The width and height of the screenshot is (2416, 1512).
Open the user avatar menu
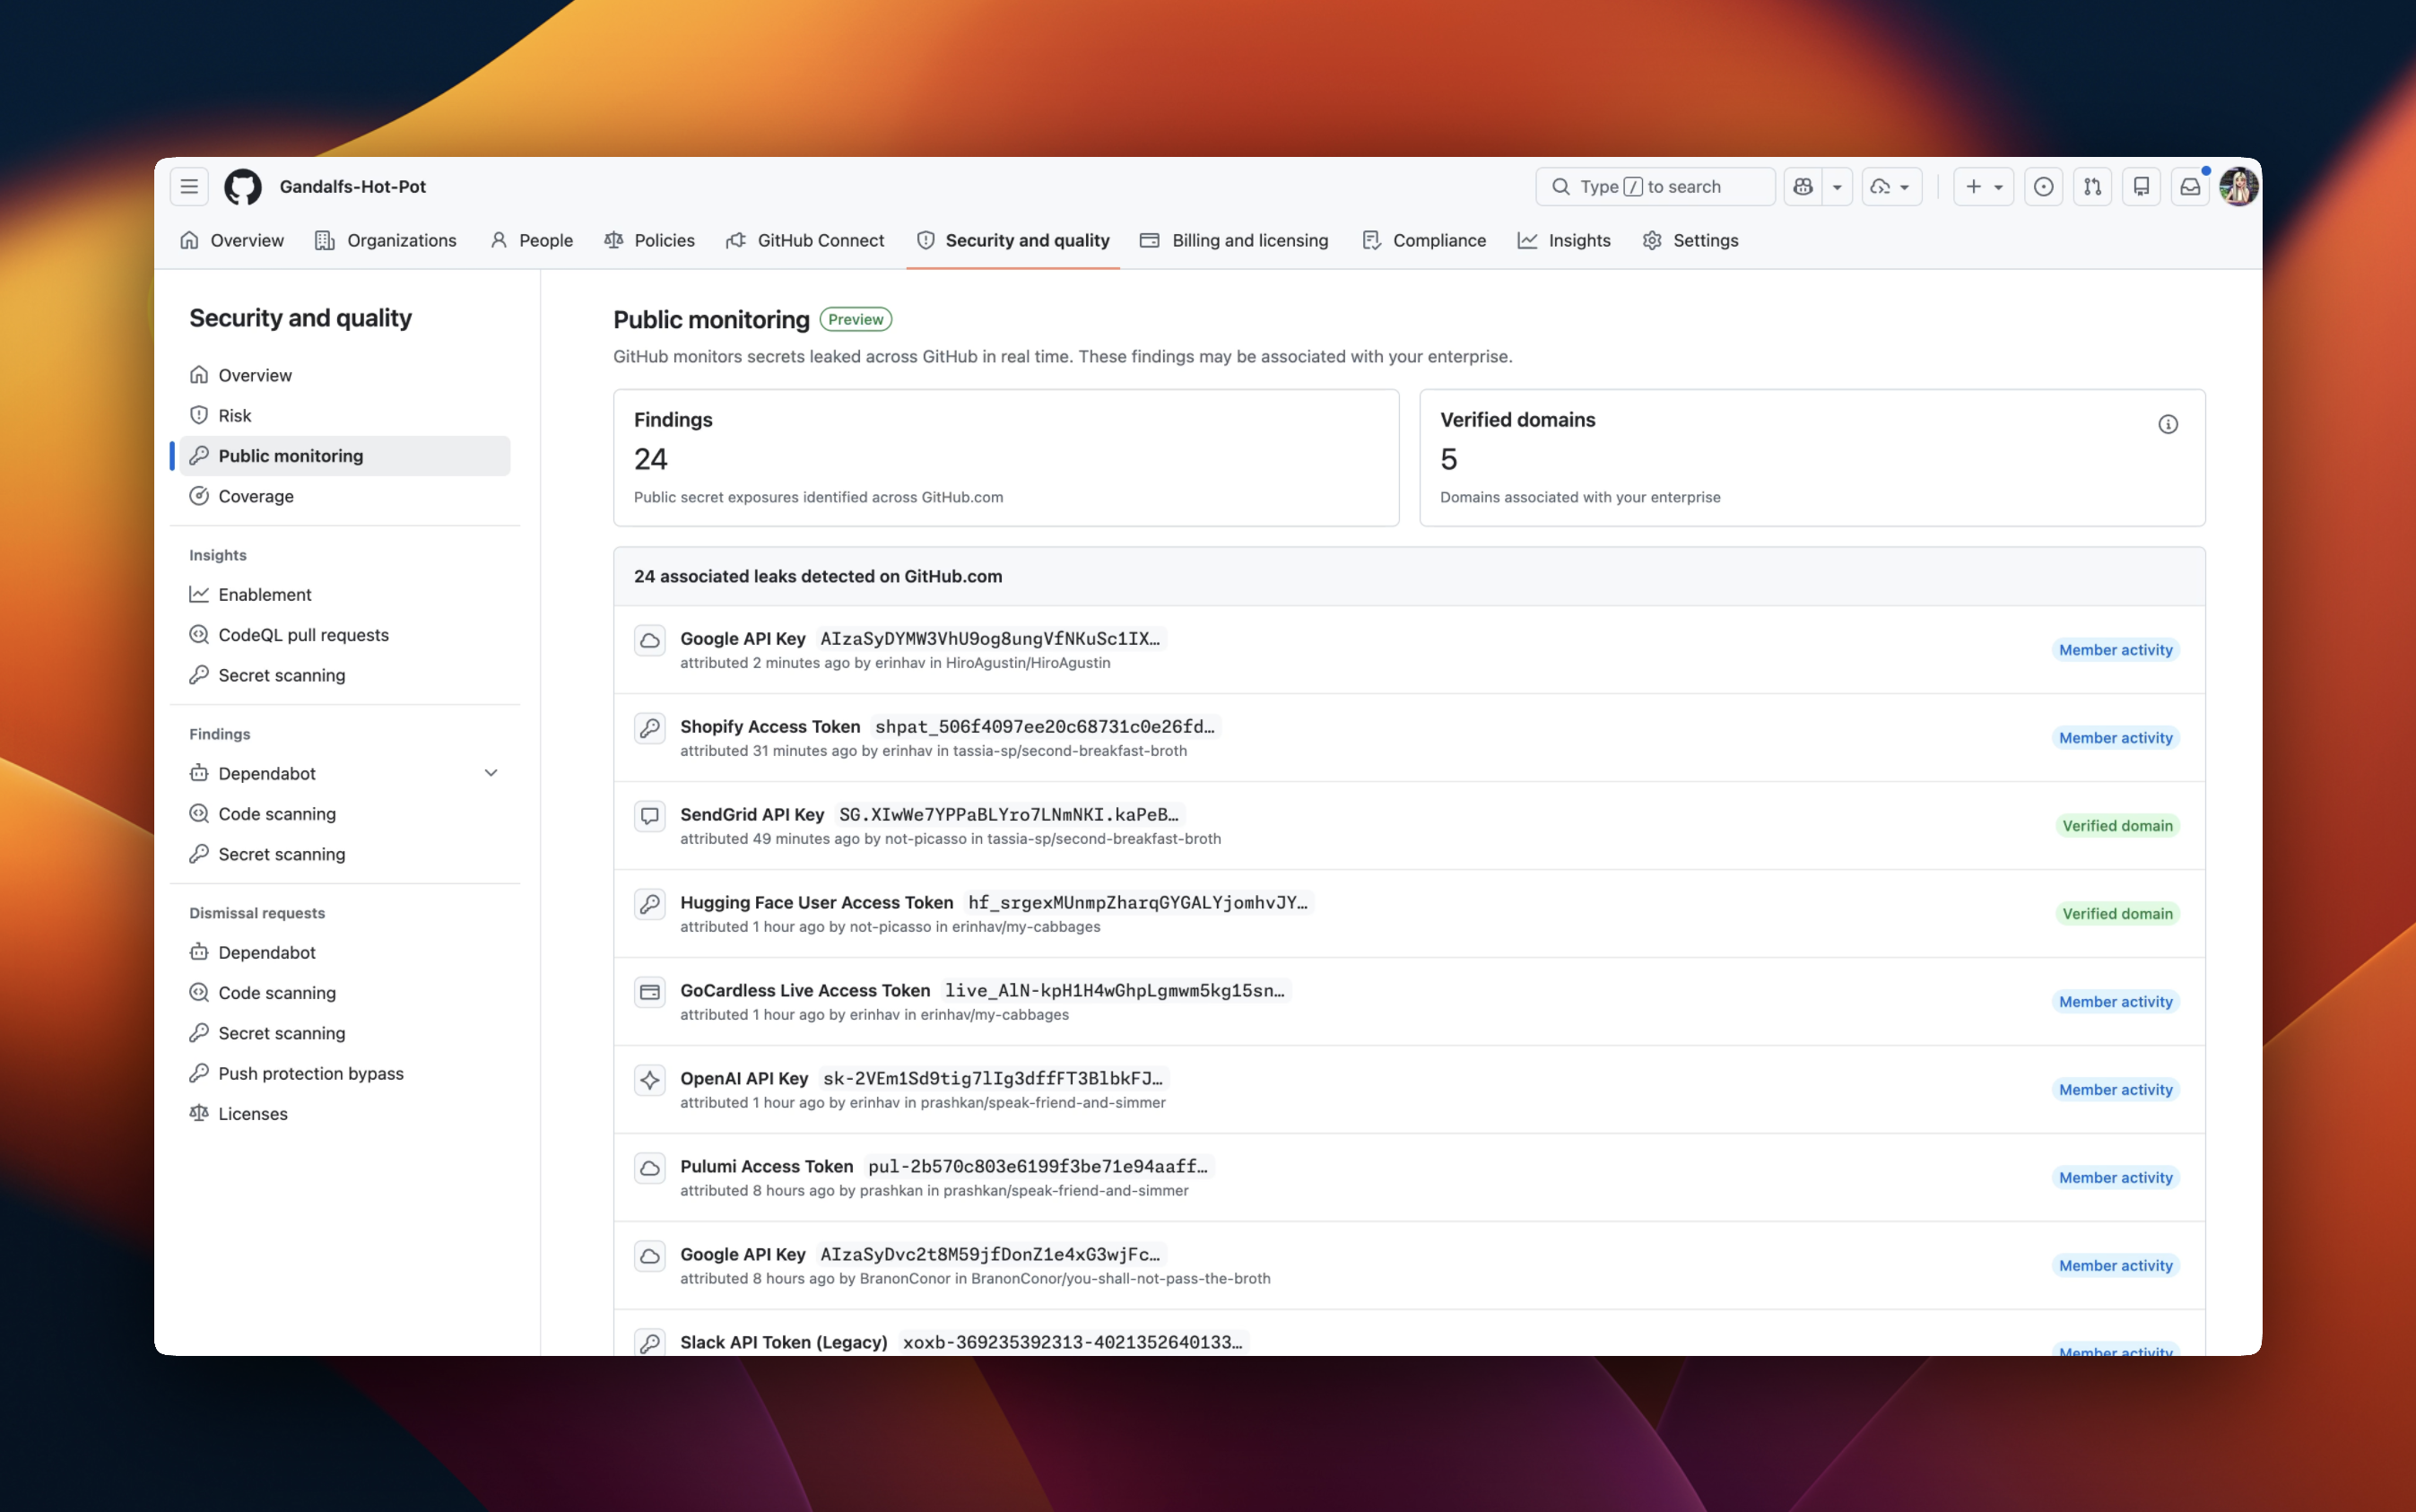(2238, 187)
